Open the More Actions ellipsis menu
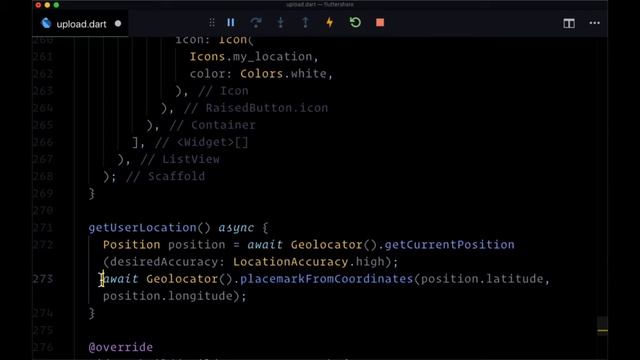Screen dimensions: 640x360 click(595, 23)
